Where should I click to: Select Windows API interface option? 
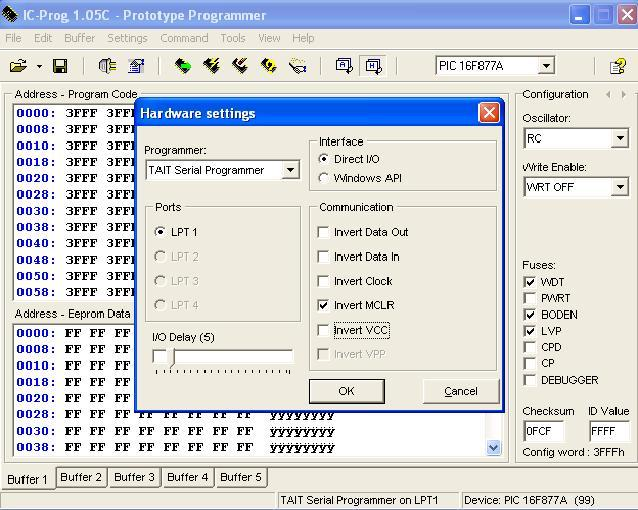[x=323, y=178]
